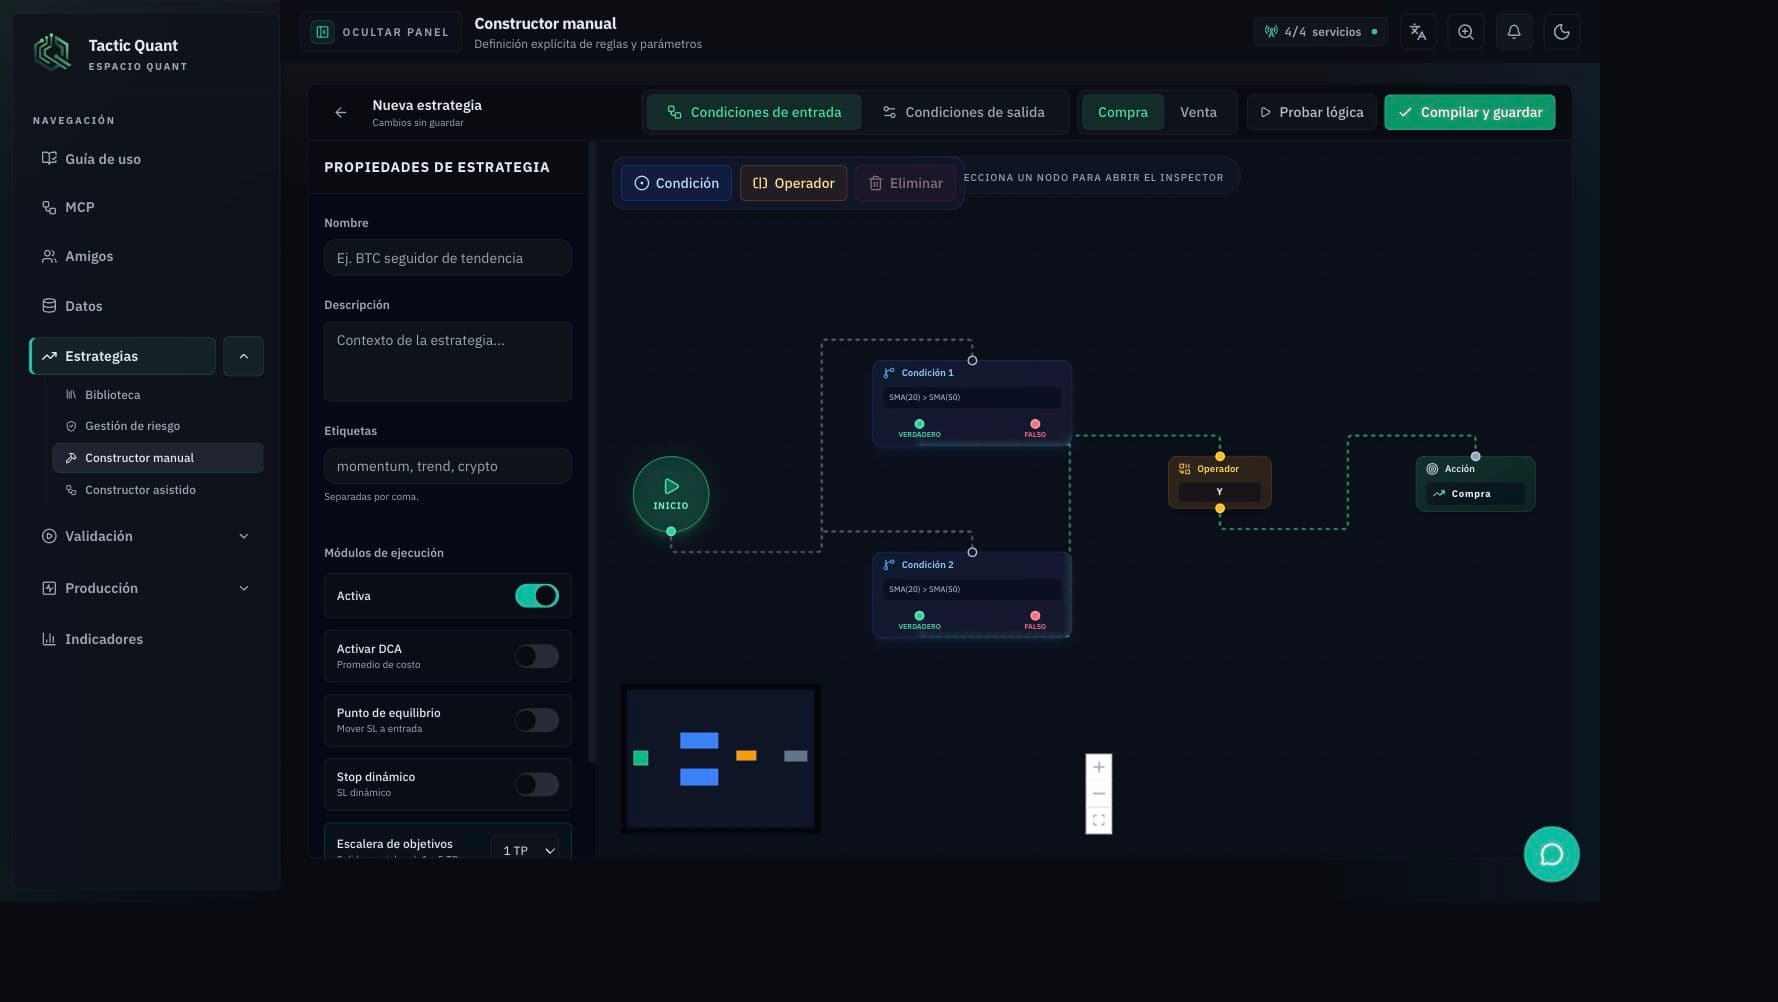Enable Stop dinámico switch
This screenshot has height=1002, width=1778.
point(537,784)
